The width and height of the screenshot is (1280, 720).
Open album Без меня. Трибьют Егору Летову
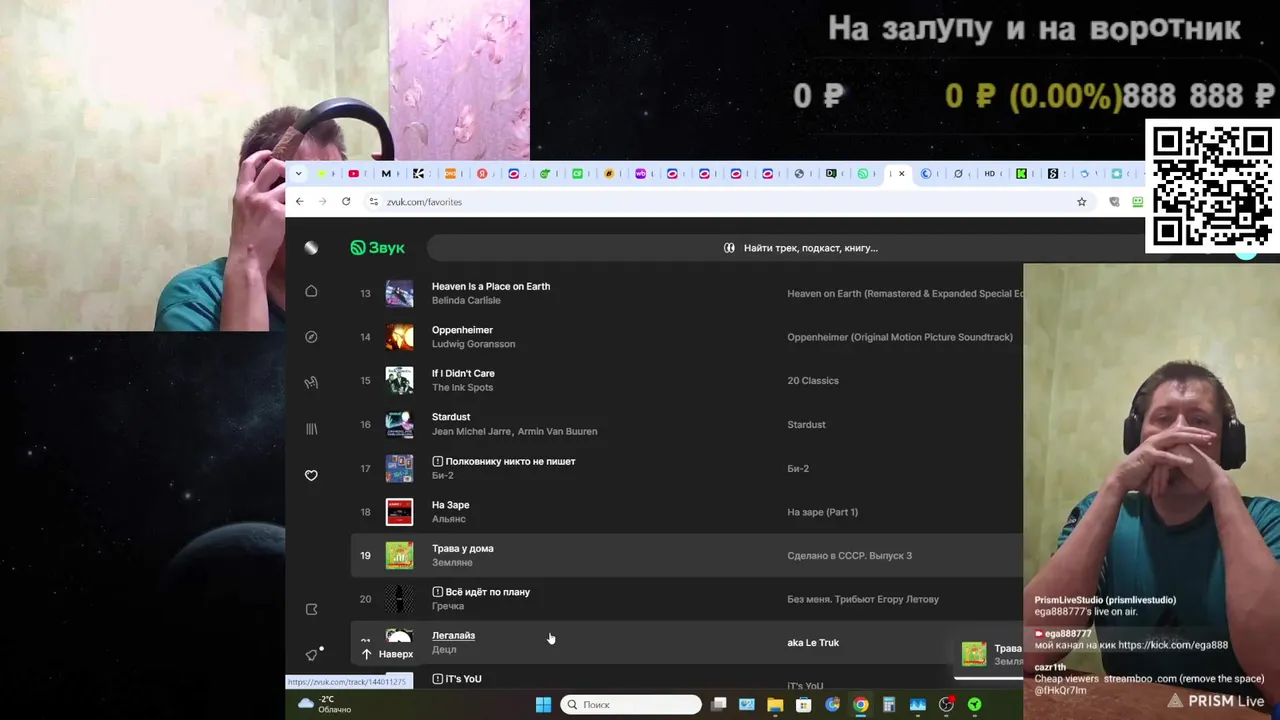(x=863, y=599)
